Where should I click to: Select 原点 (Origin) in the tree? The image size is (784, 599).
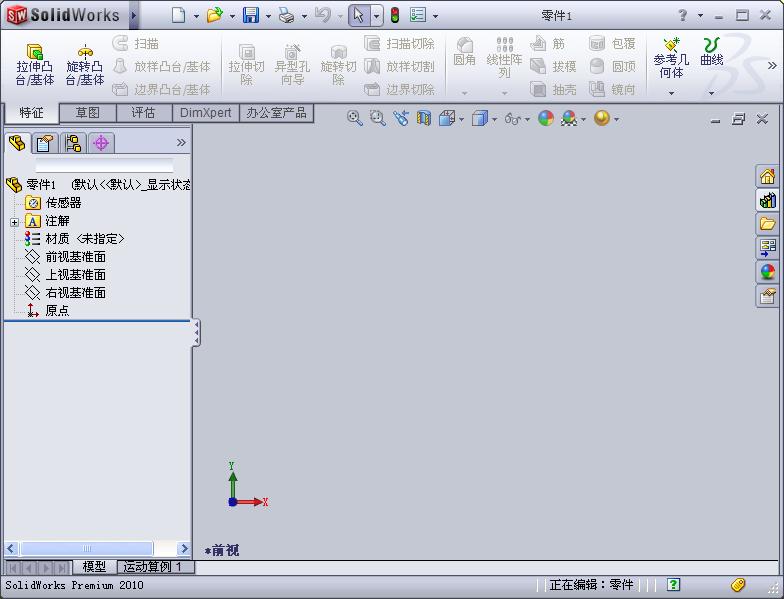click(57, 310)
